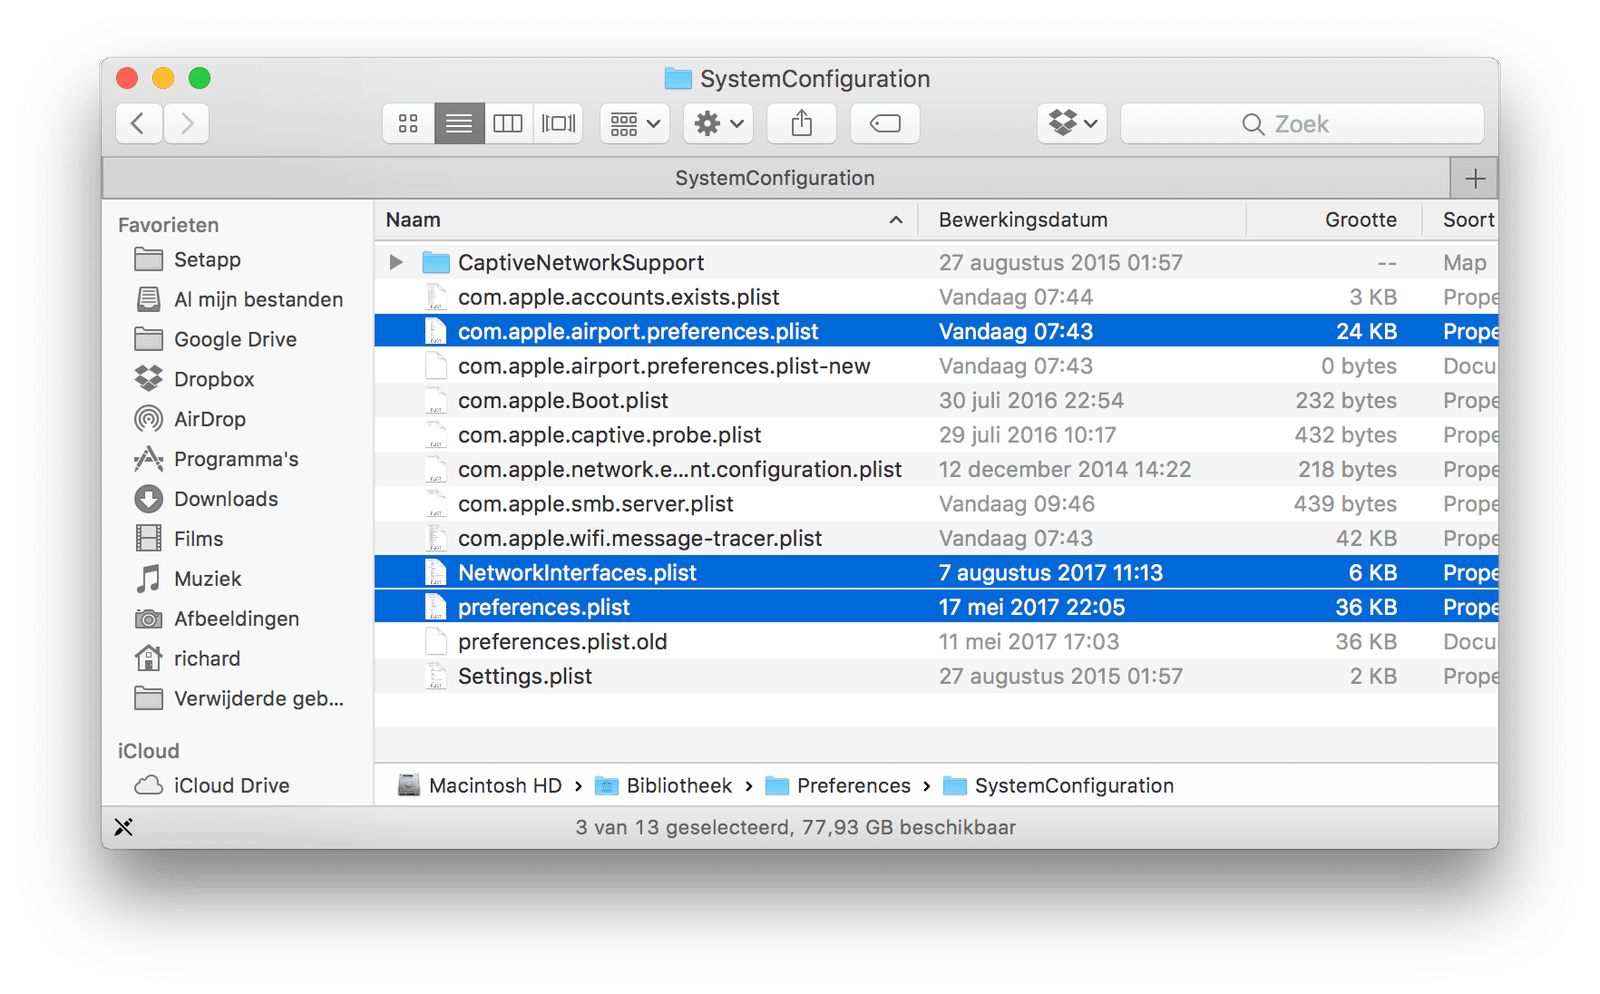The height and width of the screenshot is (994, 1600).
Task: Switch to list view
Action: click(459, 123)
